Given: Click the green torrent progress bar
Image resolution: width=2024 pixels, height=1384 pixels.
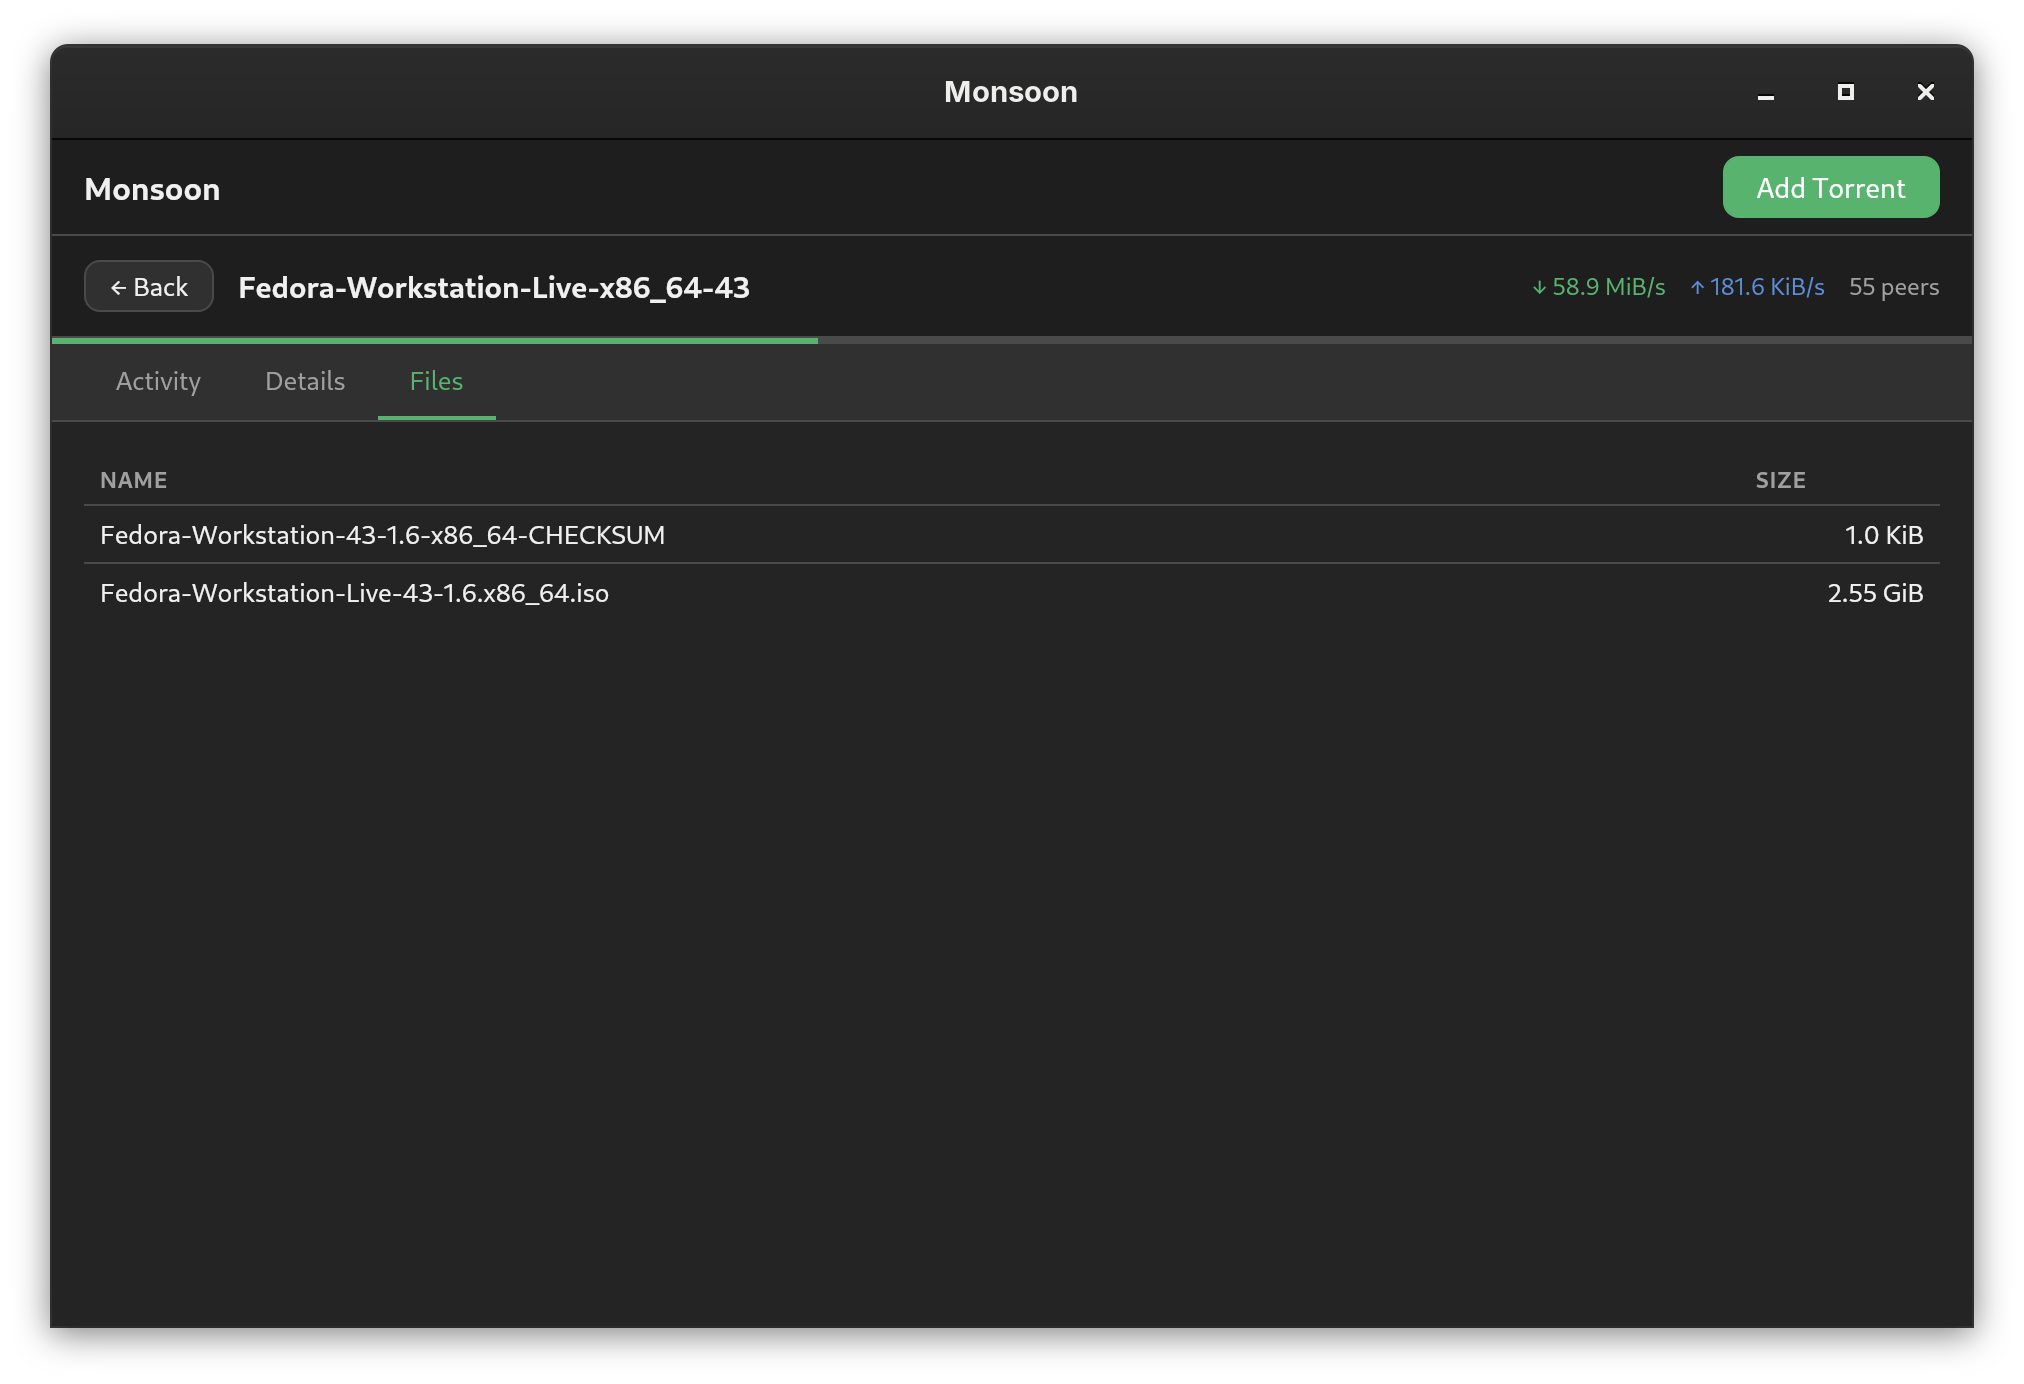Looking at the screenshot, I should [x=435, y=341].
